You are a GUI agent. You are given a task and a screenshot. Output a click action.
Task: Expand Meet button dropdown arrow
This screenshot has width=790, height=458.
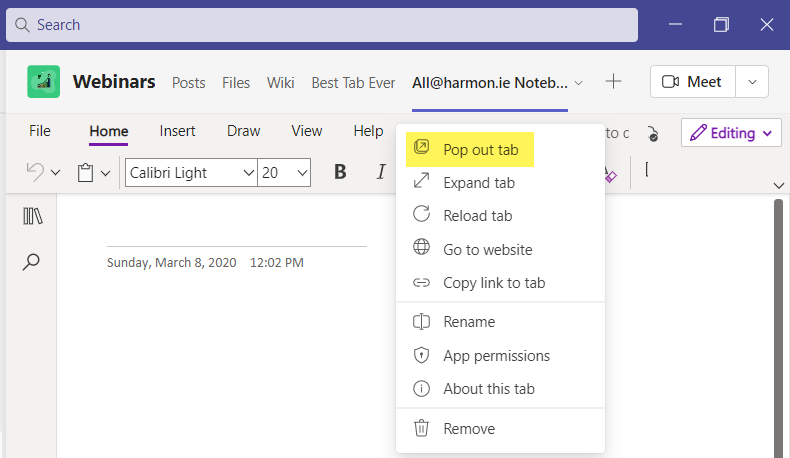[x=752, y=82]
